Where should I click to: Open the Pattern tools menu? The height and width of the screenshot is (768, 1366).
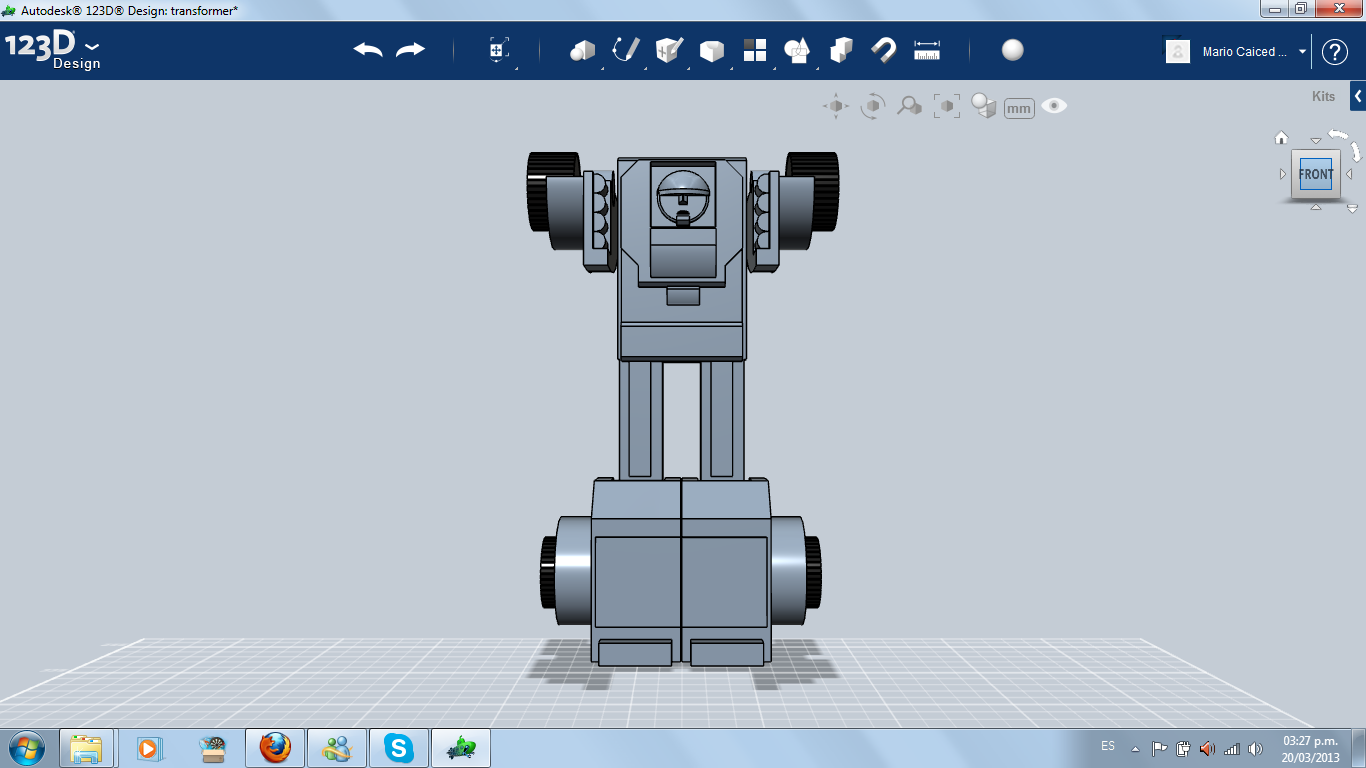(x=755, y=50)
